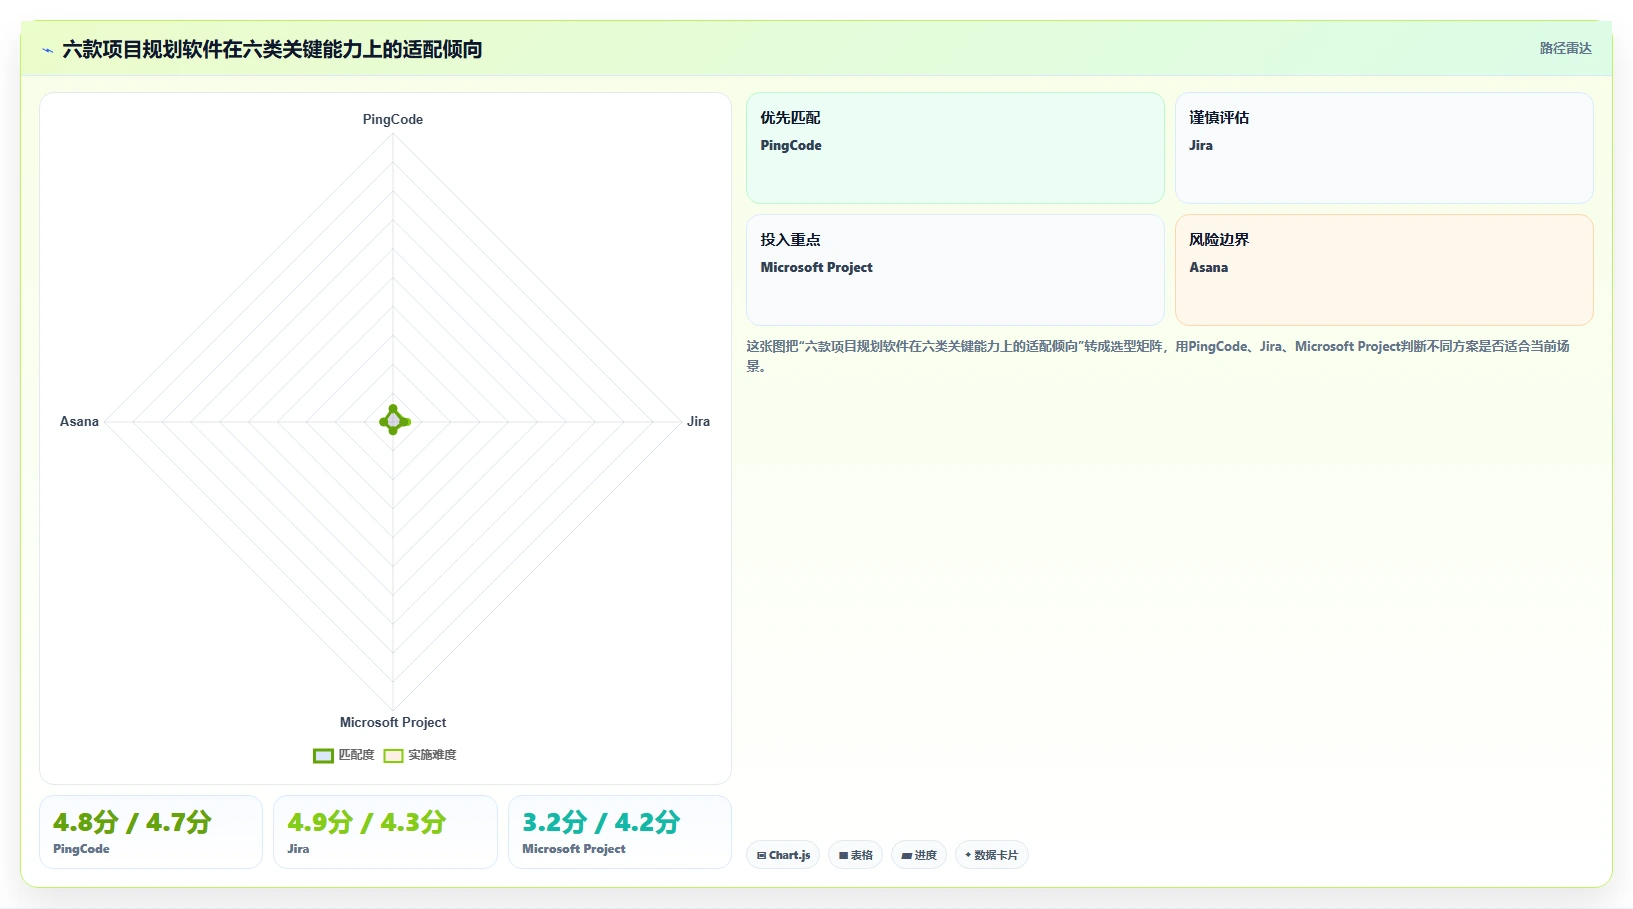Click the Microsoft Project radar axis label

coord(393,722)
